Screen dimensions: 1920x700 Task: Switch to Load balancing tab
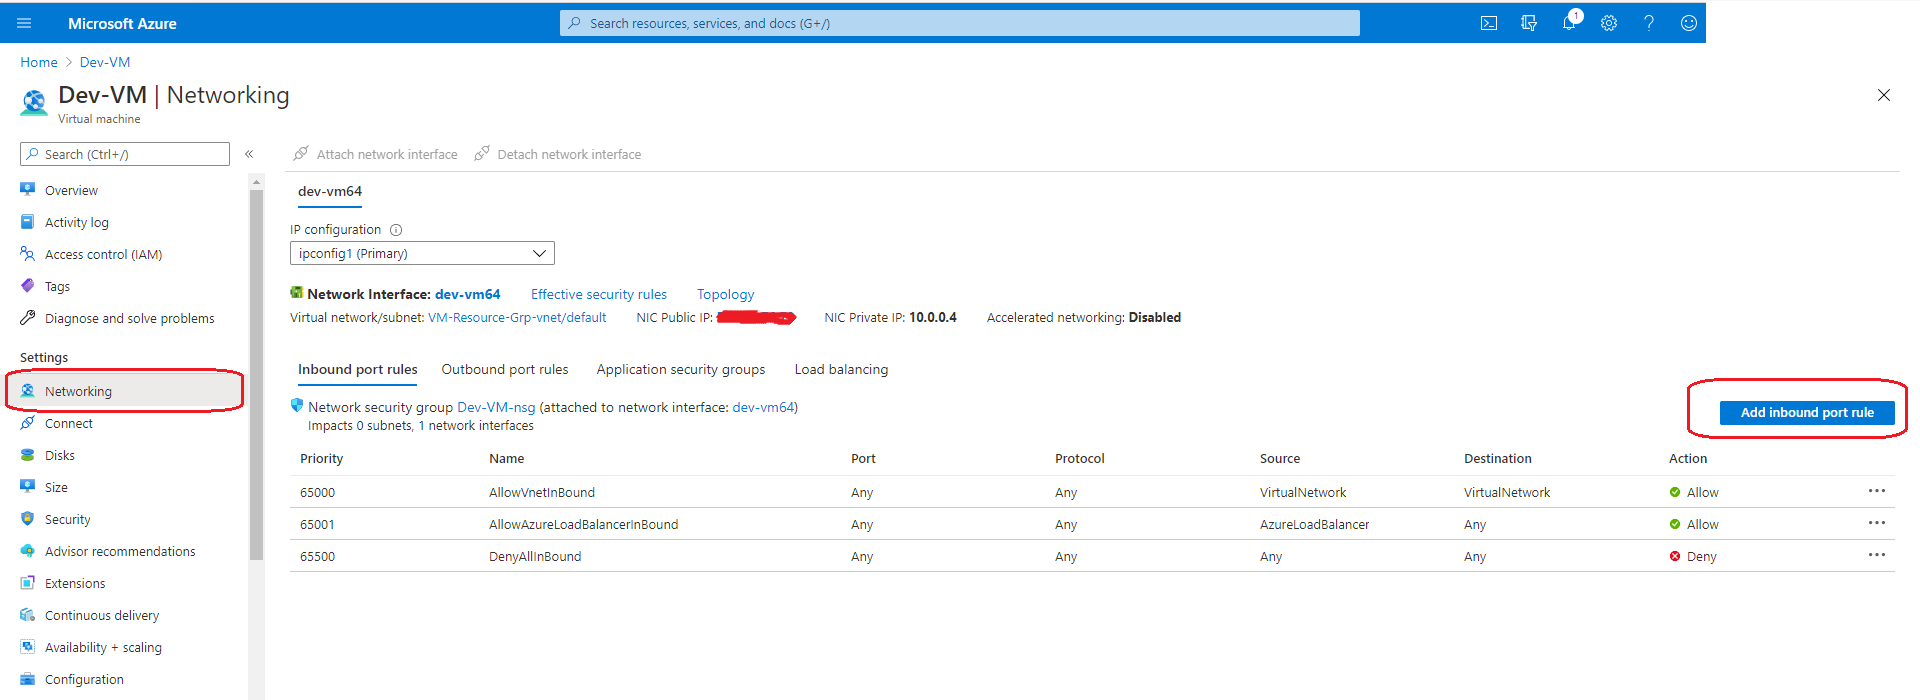coord(841,370)
